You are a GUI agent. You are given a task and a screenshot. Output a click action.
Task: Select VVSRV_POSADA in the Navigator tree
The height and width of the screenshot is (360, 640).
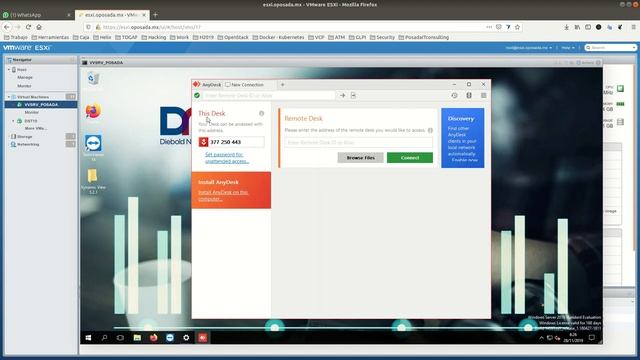click(41, 104)
